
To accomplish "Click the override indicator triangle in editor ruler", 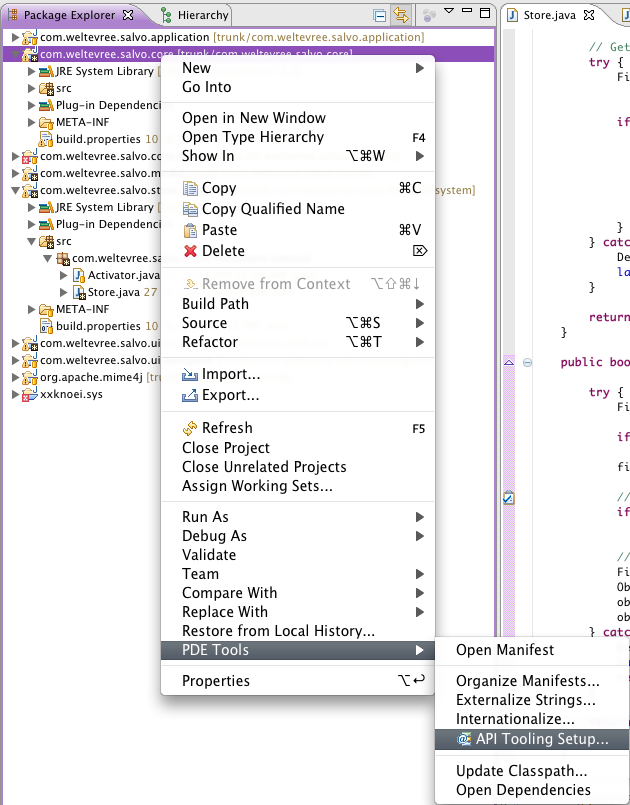I will pyautogui.click(x=509, y=362).
